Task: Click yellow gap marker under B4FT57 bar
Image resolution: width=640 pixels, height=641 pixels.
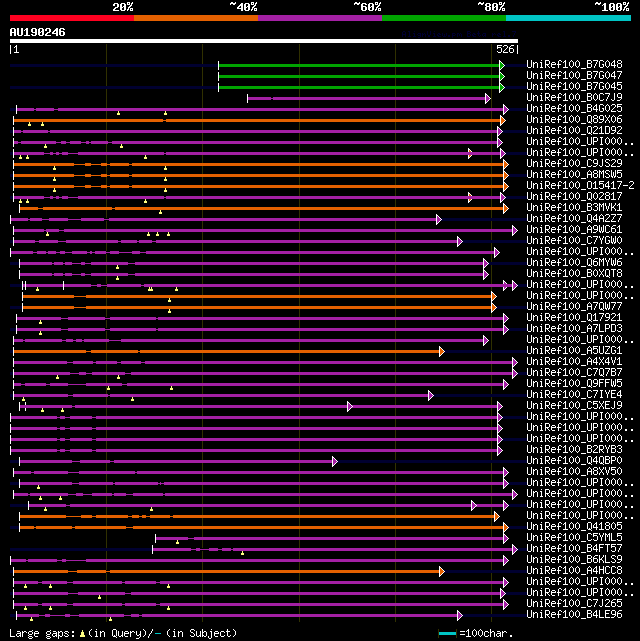Action: pos(242,554)
